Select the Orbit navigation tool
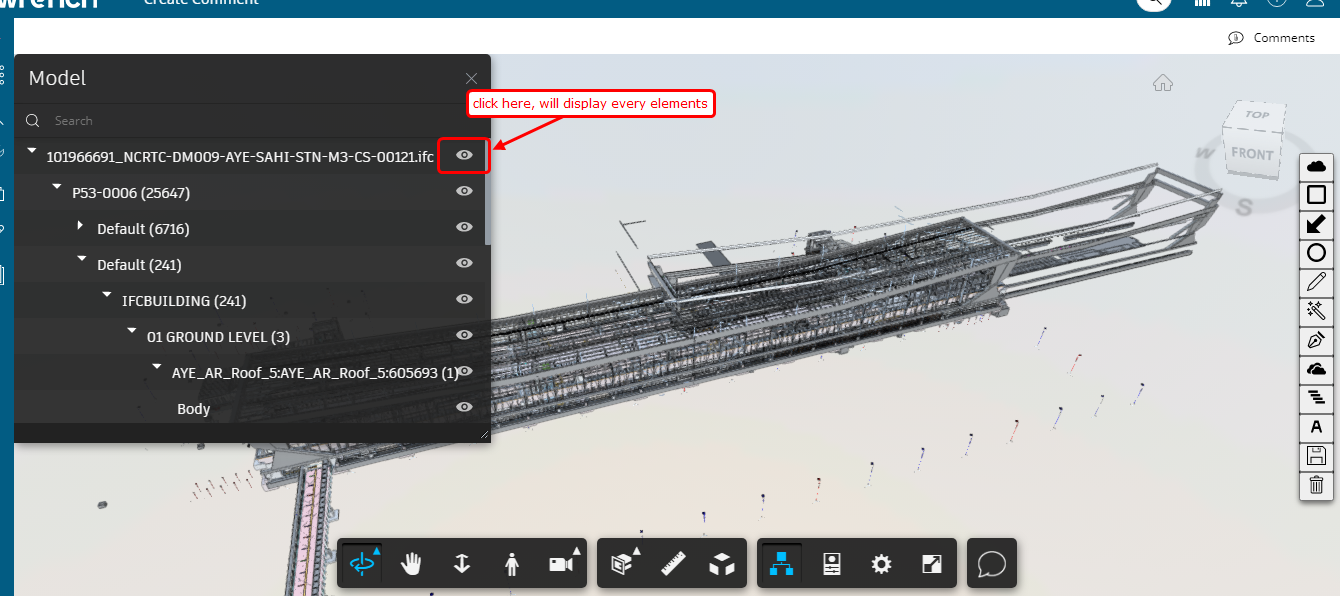 [360, 563]
